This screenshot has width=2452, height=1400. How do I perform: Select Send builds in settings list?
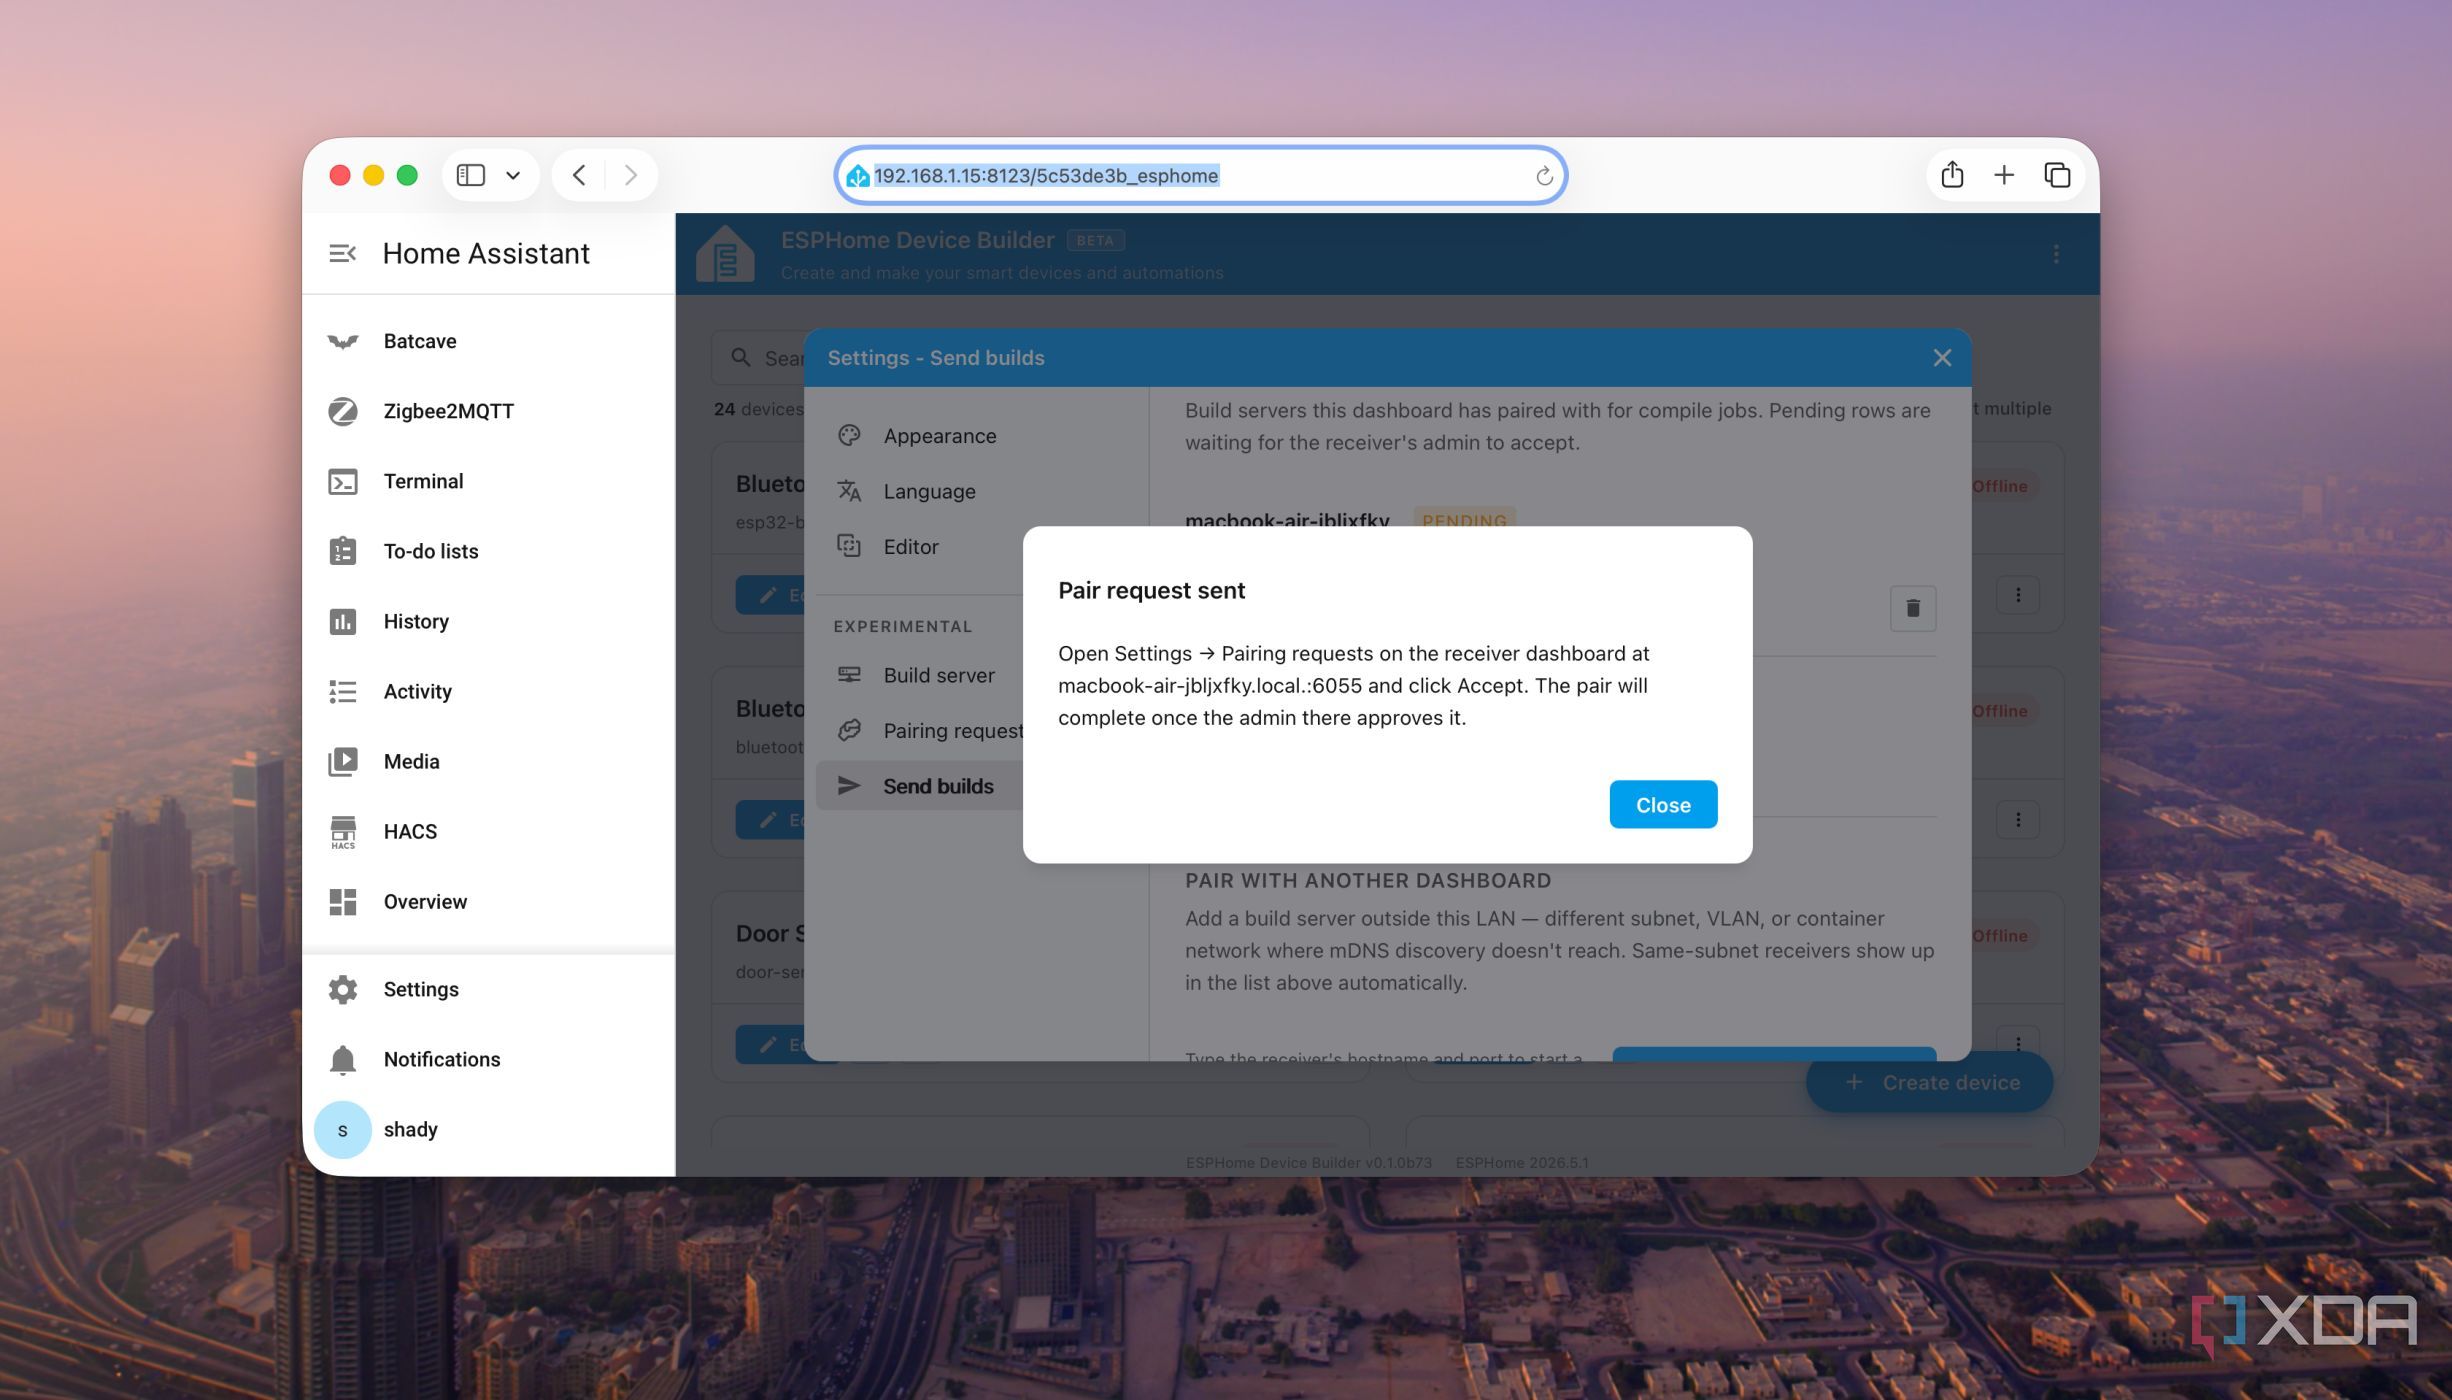[918, 786]
